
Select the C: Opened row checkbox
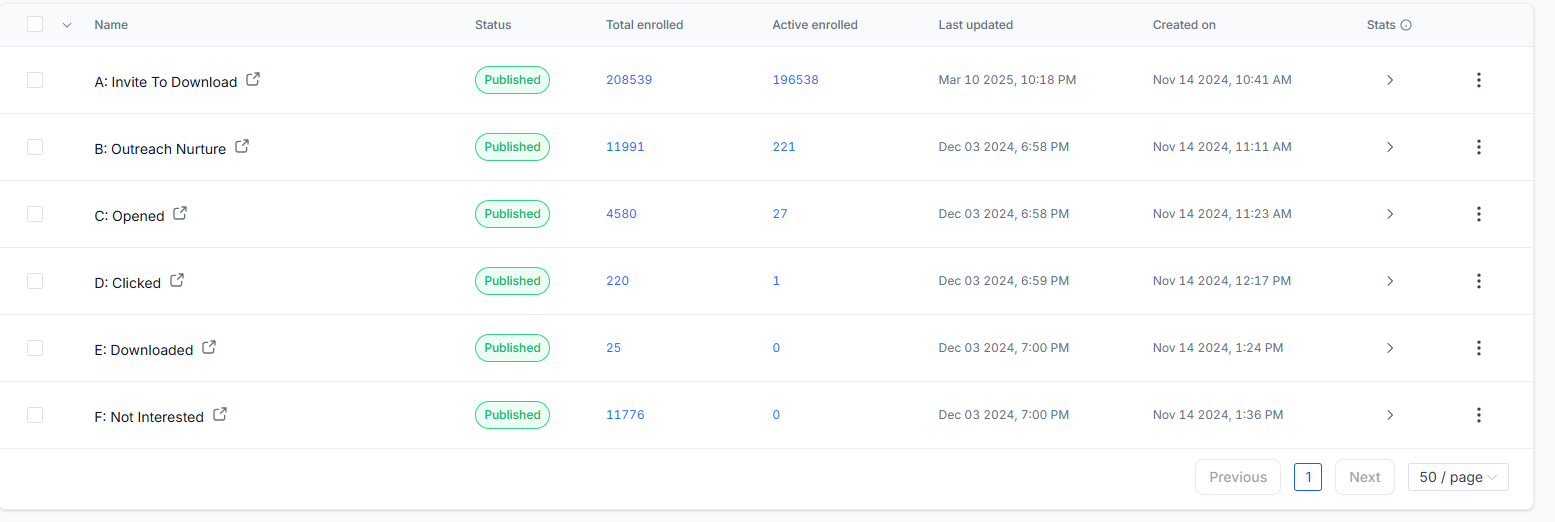[35, 214]
